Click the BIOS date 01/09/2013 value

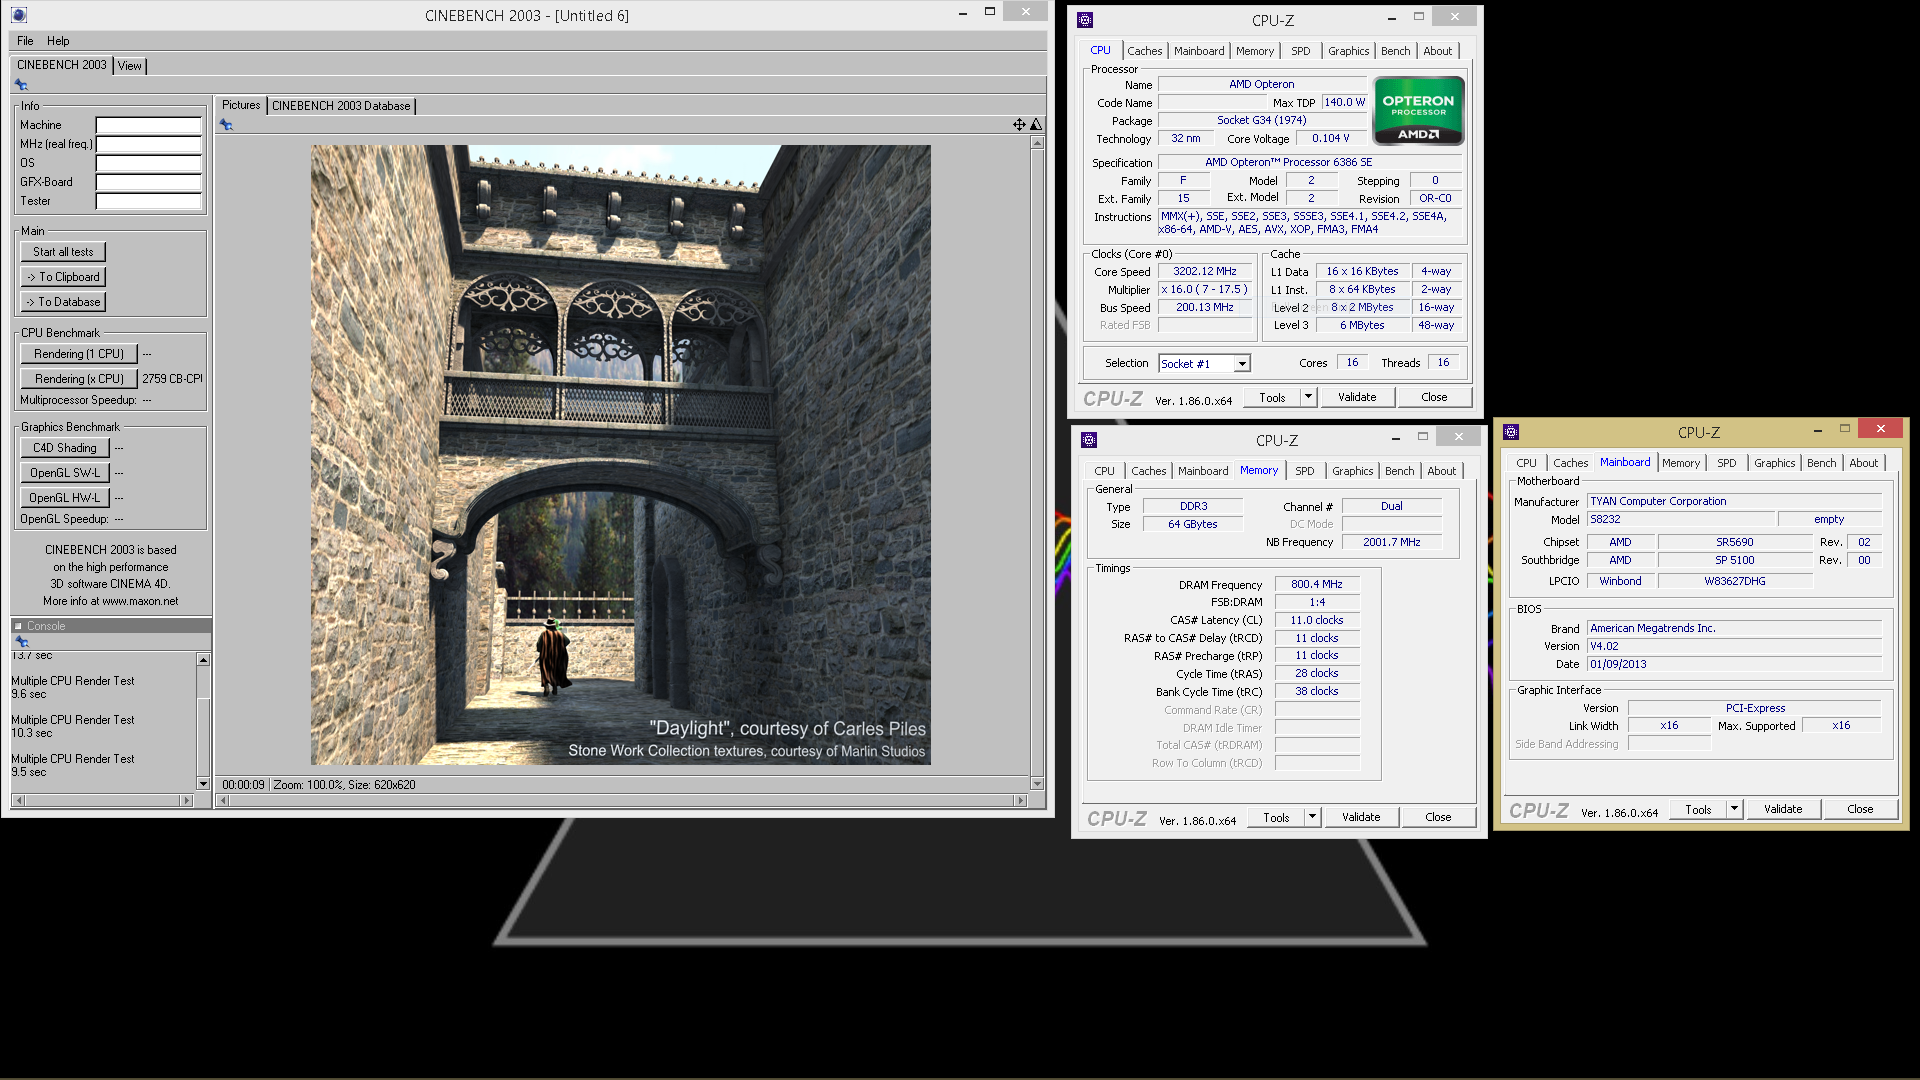pyautogui.click(x=1734, y=664)
